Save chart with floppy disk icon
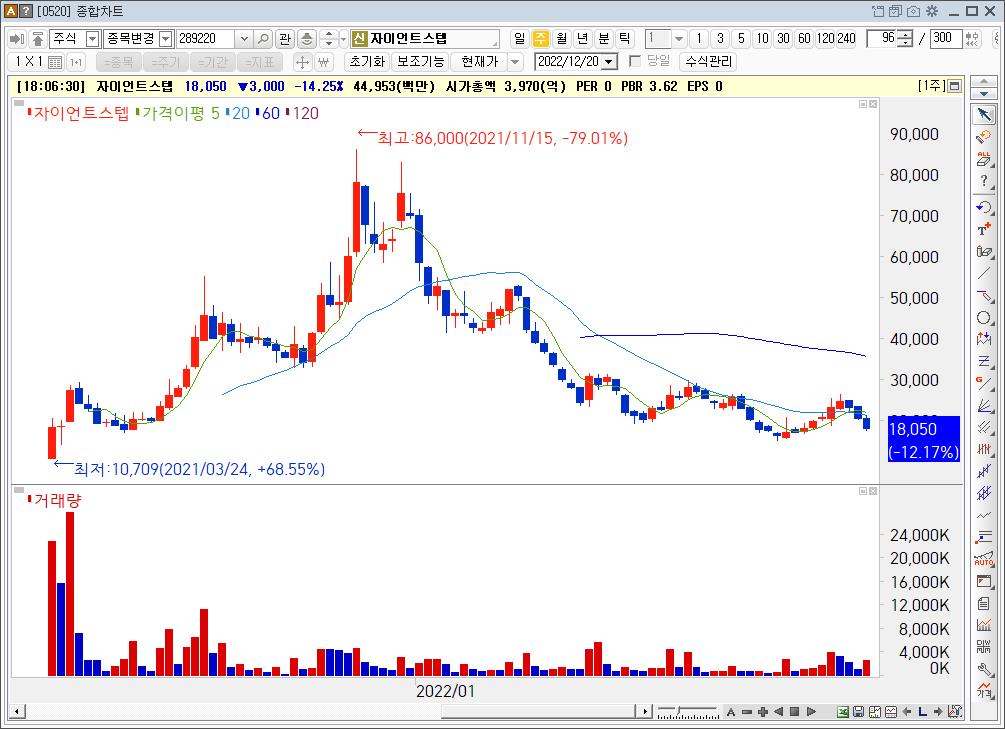The image size is (1005, 729). 859,712
